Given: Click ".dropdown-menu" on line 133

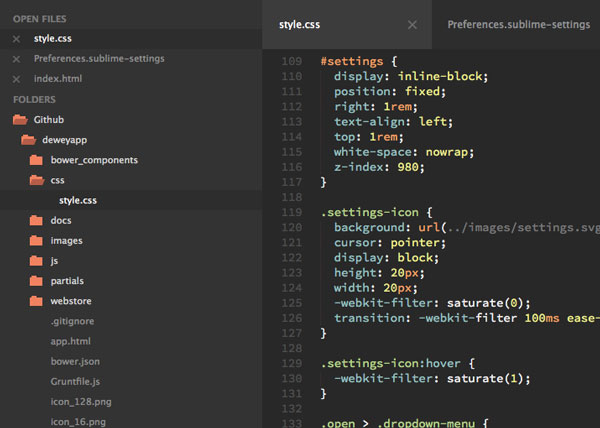Looking at the screenshot, I should (426, 423).
